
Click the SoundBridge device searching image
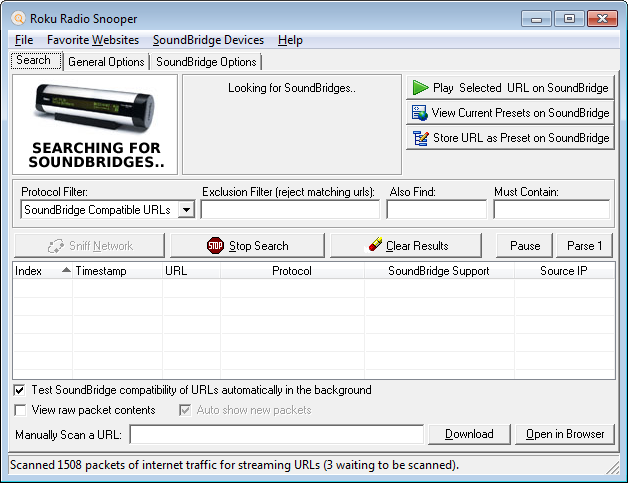coord(95,125)
